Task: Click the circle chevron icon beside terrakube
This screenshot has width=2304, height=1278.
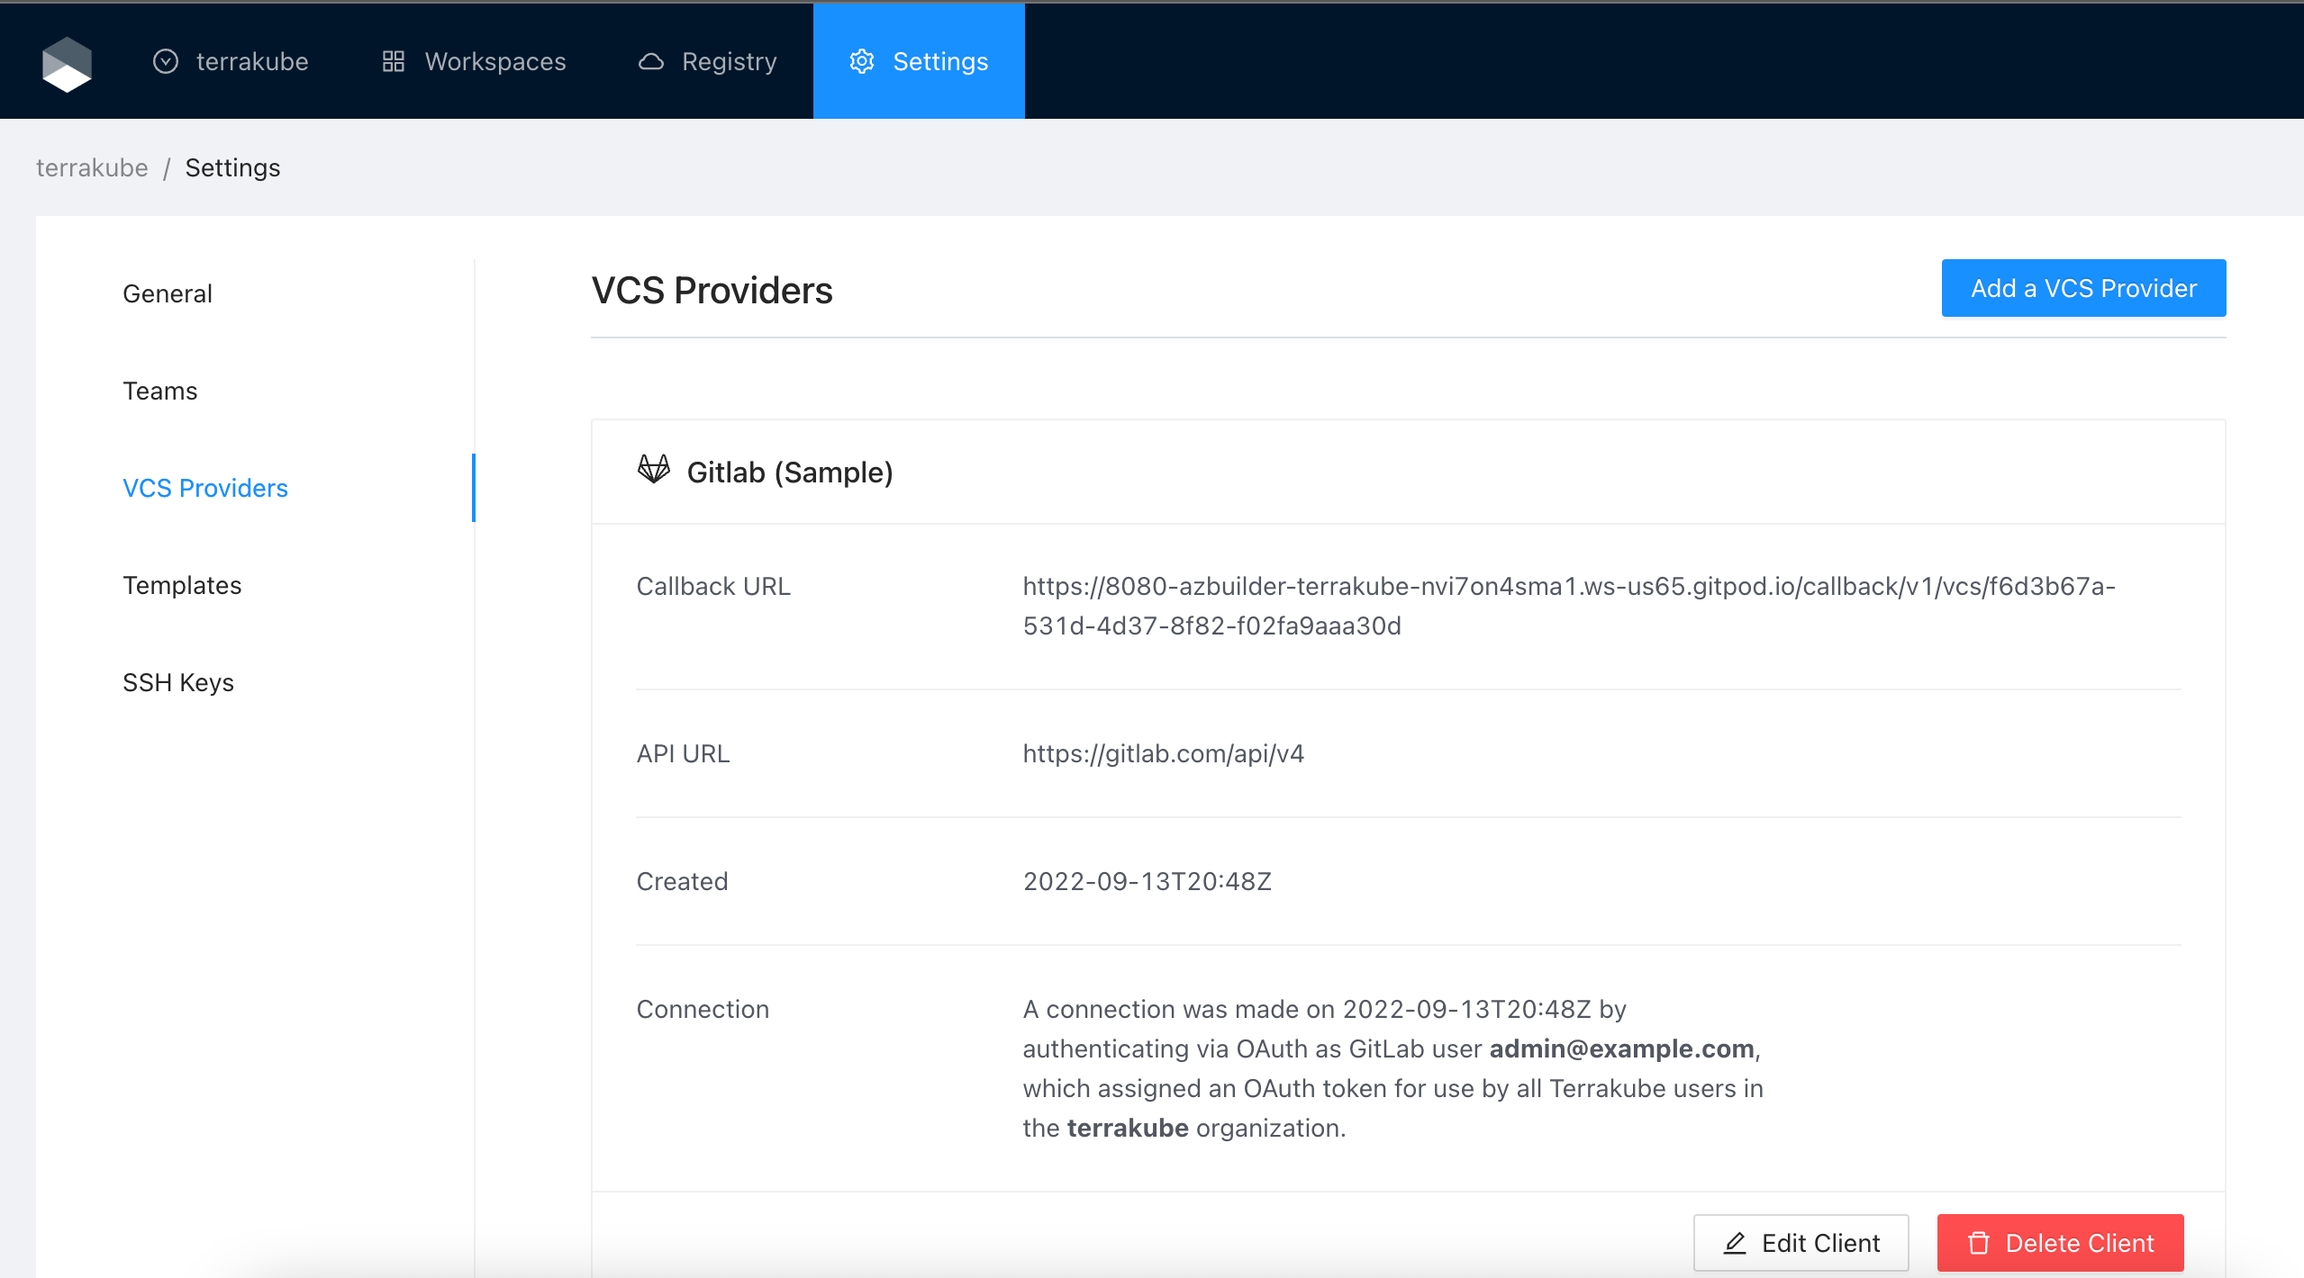Action: tap(166, 62)
